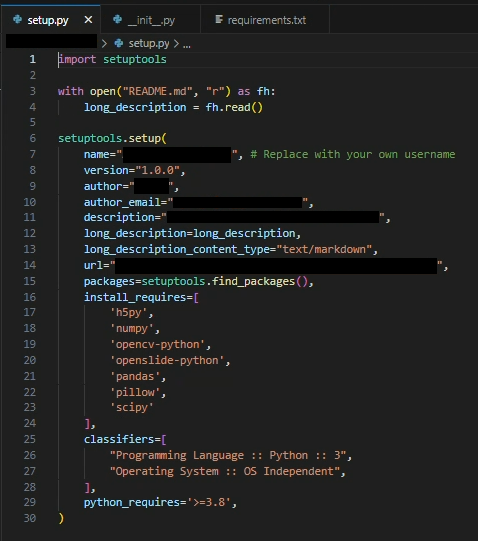Close the setup.py tab
The width and height of the screenshot is (478, 541).
click(x=88, y=20)
